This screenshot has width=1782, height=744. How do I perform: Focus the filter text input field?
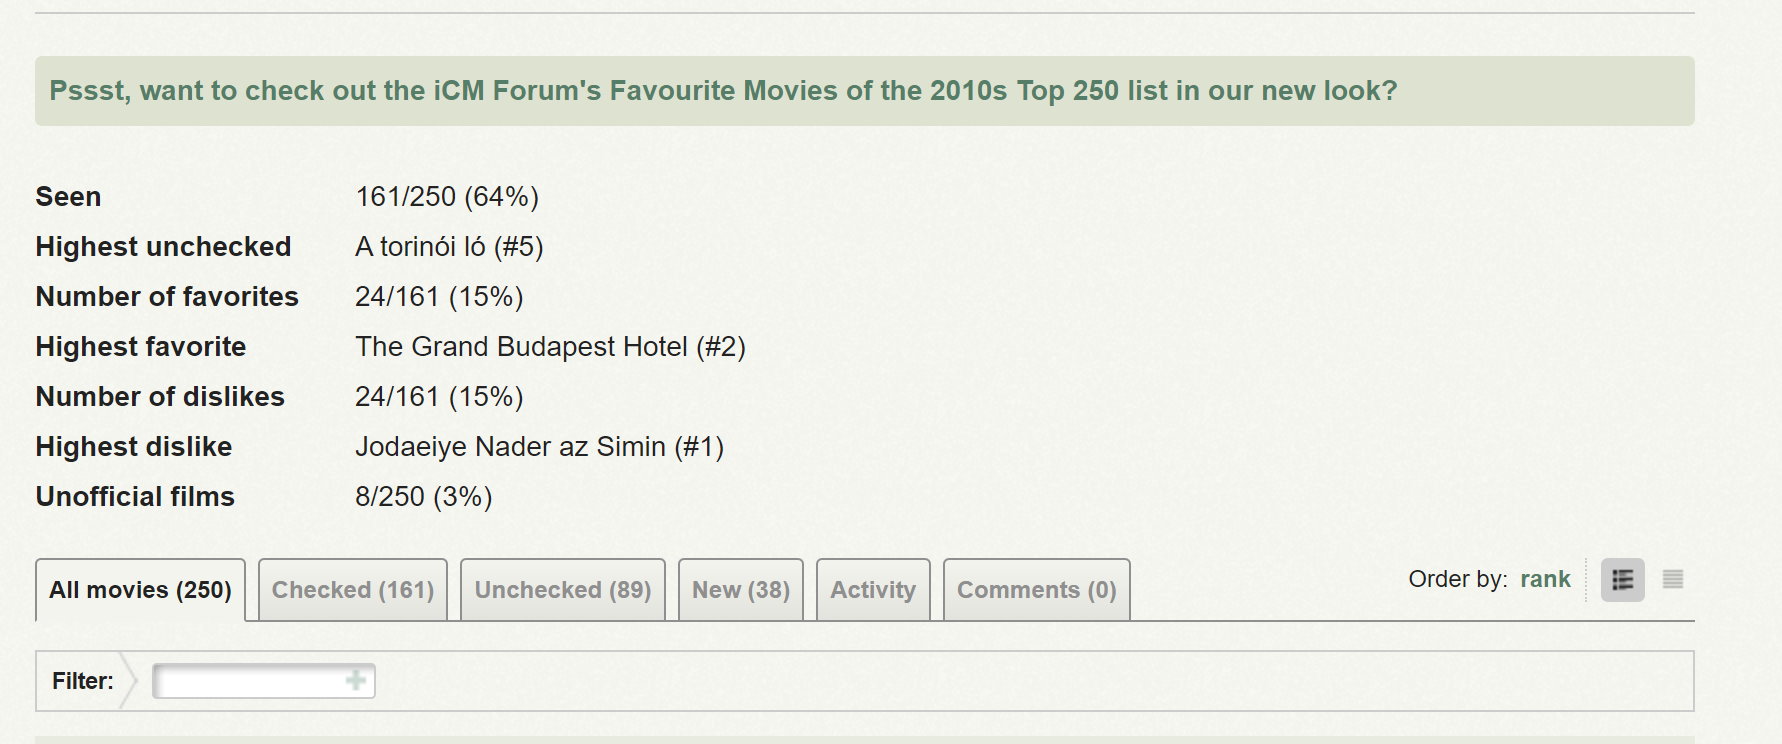tap(264, 681)
